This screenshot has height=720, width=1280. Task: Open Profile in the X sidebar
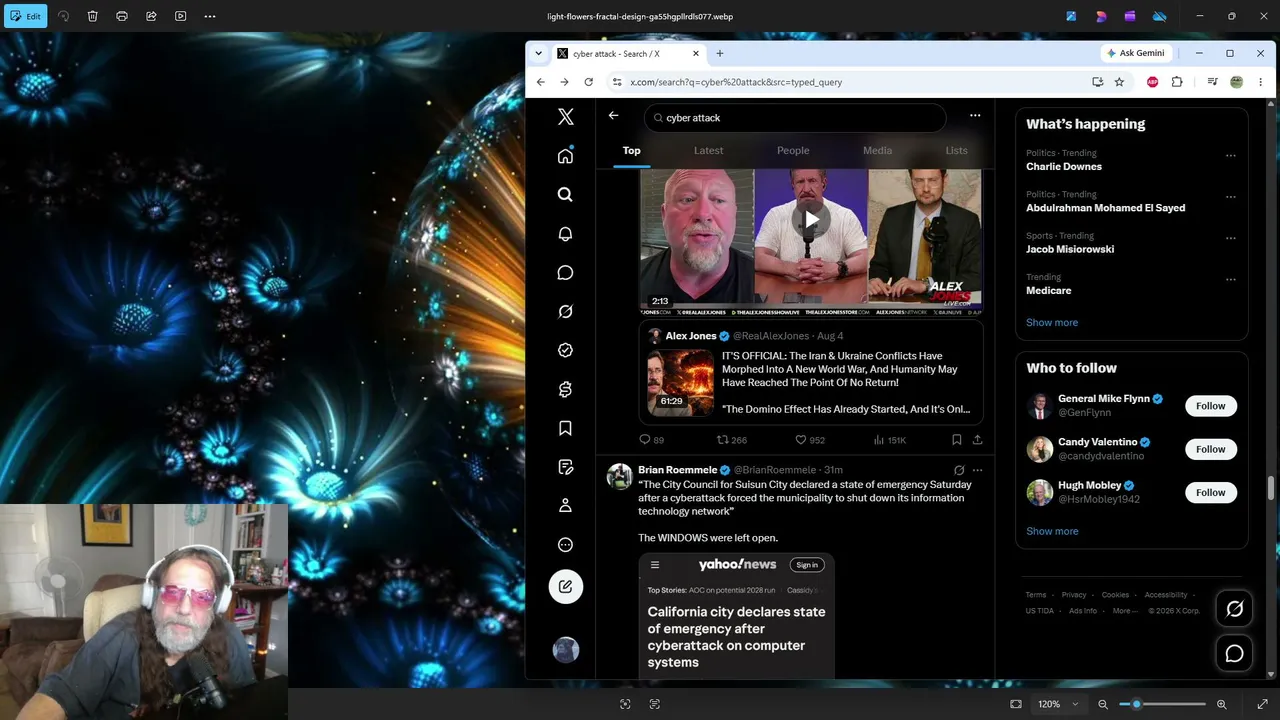coord(566,506)
